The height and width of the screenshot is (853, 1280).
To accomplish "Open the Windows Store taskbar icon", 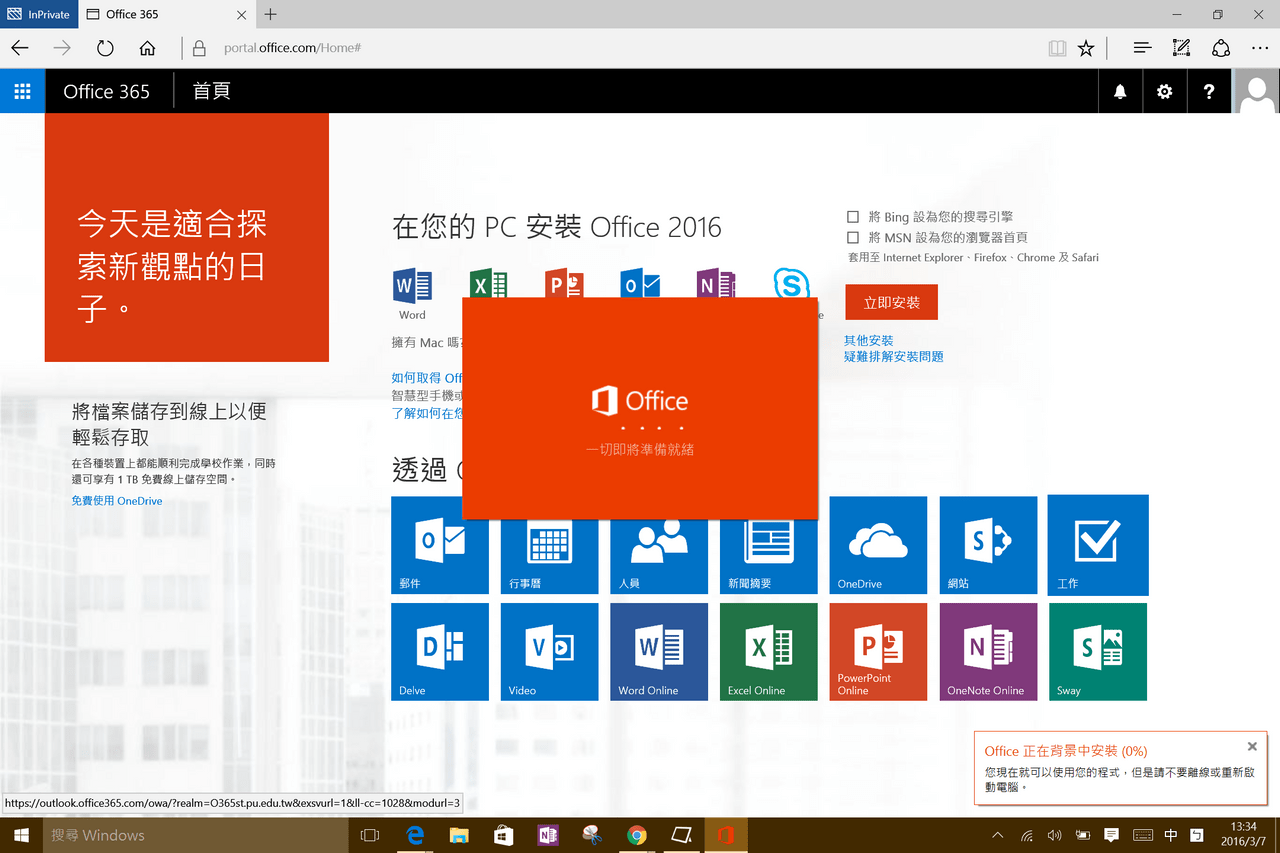I will point(503,835).
